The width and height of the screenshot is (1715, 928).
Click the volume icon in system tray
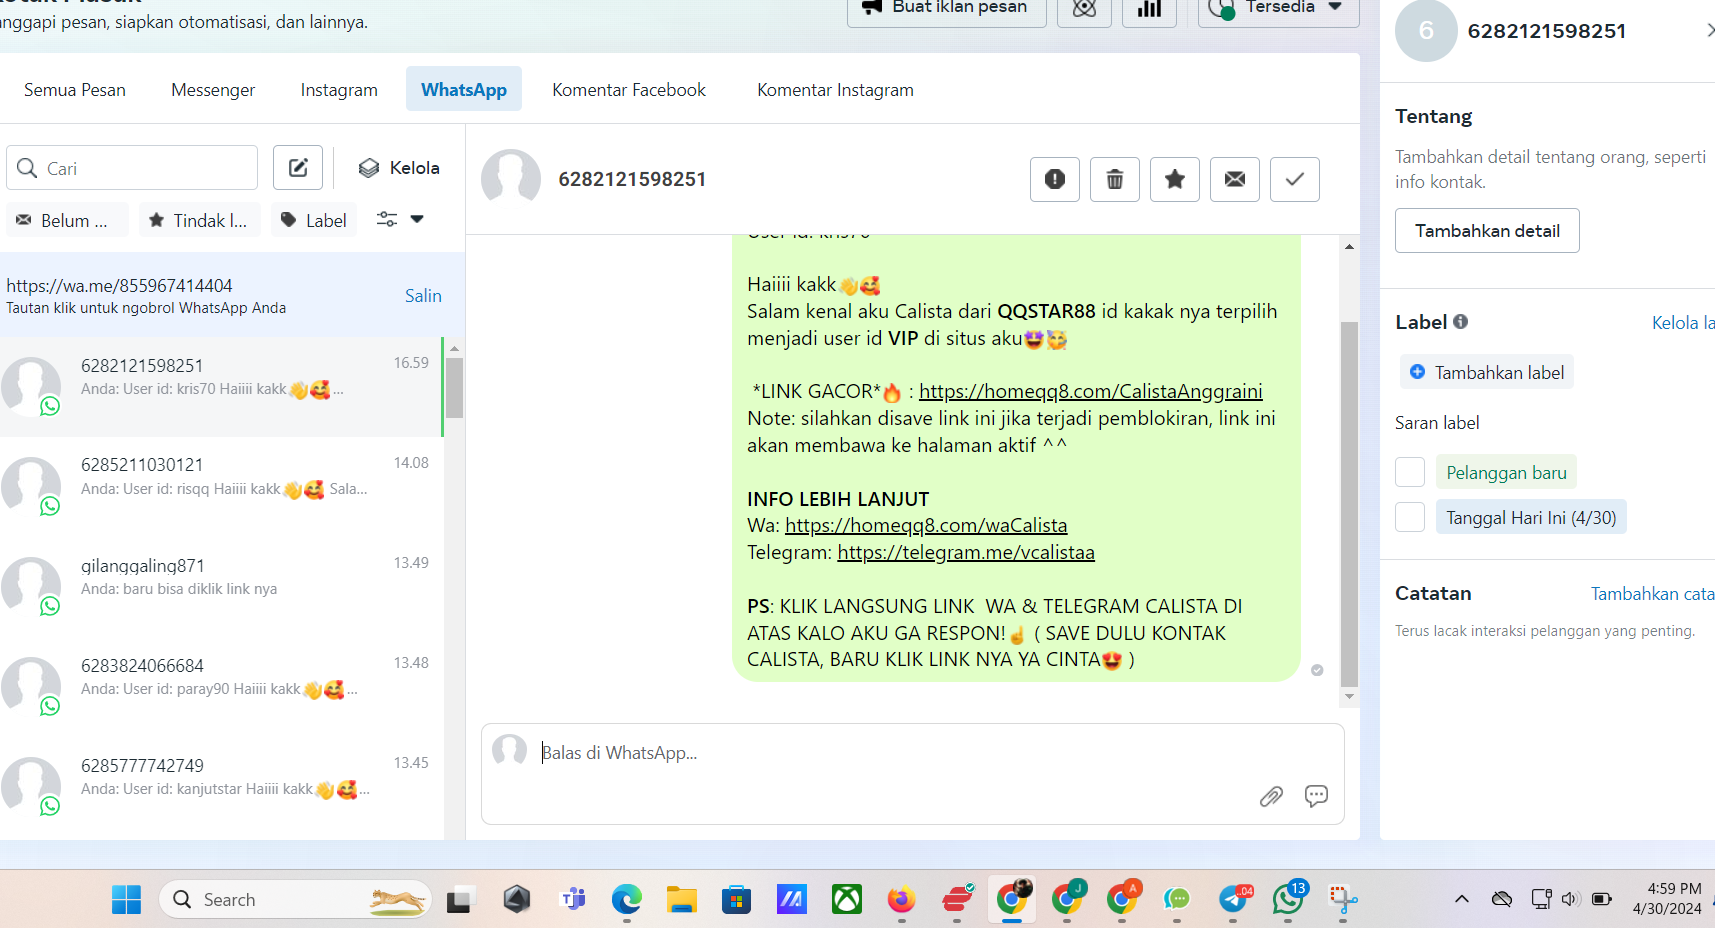(x=1570, y=899)
